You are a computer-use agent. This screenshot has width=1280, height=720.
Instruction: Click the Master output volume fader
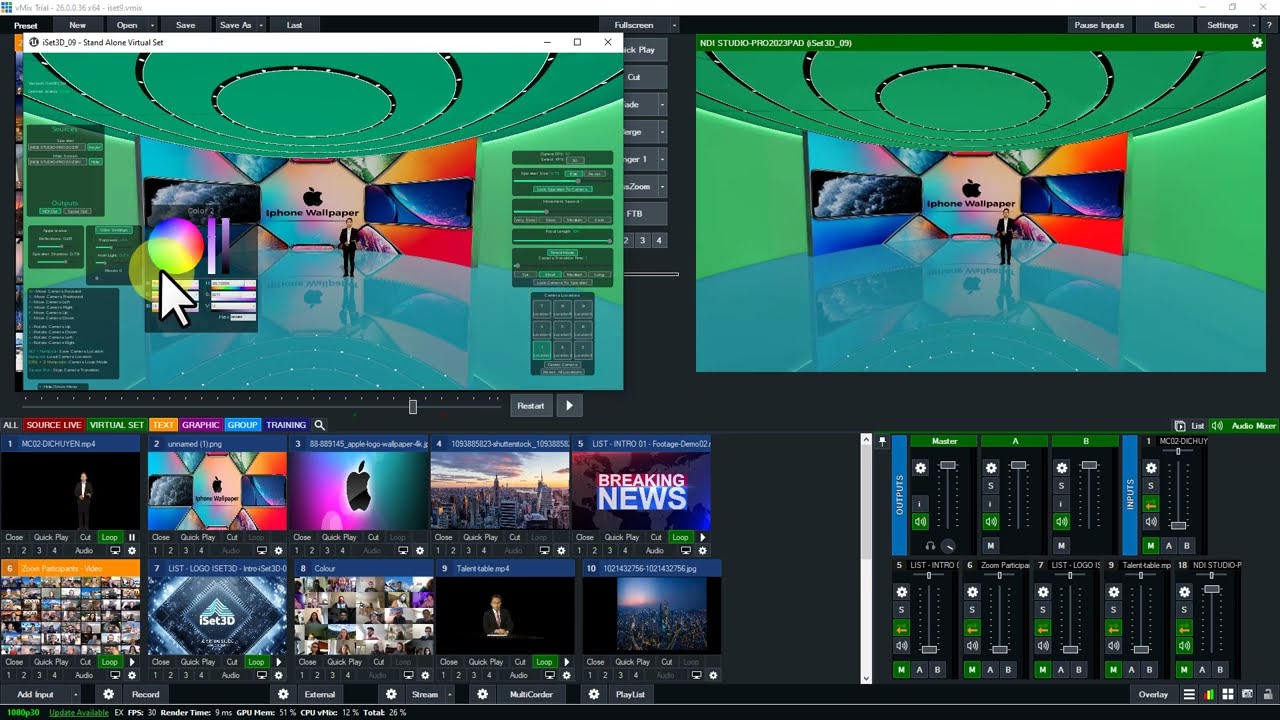click(948, 466)
